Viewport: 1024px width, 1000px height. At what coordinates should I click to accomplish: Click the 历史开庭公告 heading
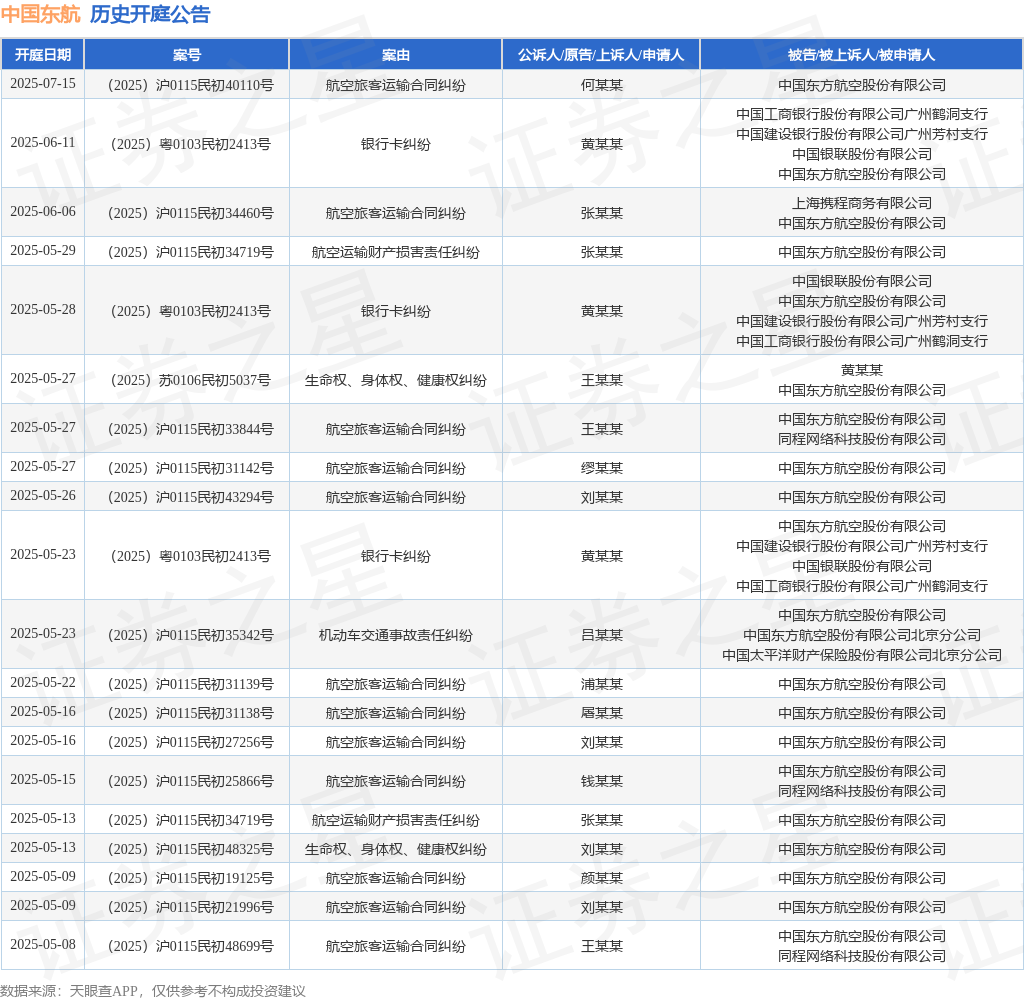click(x=150, y=14)
